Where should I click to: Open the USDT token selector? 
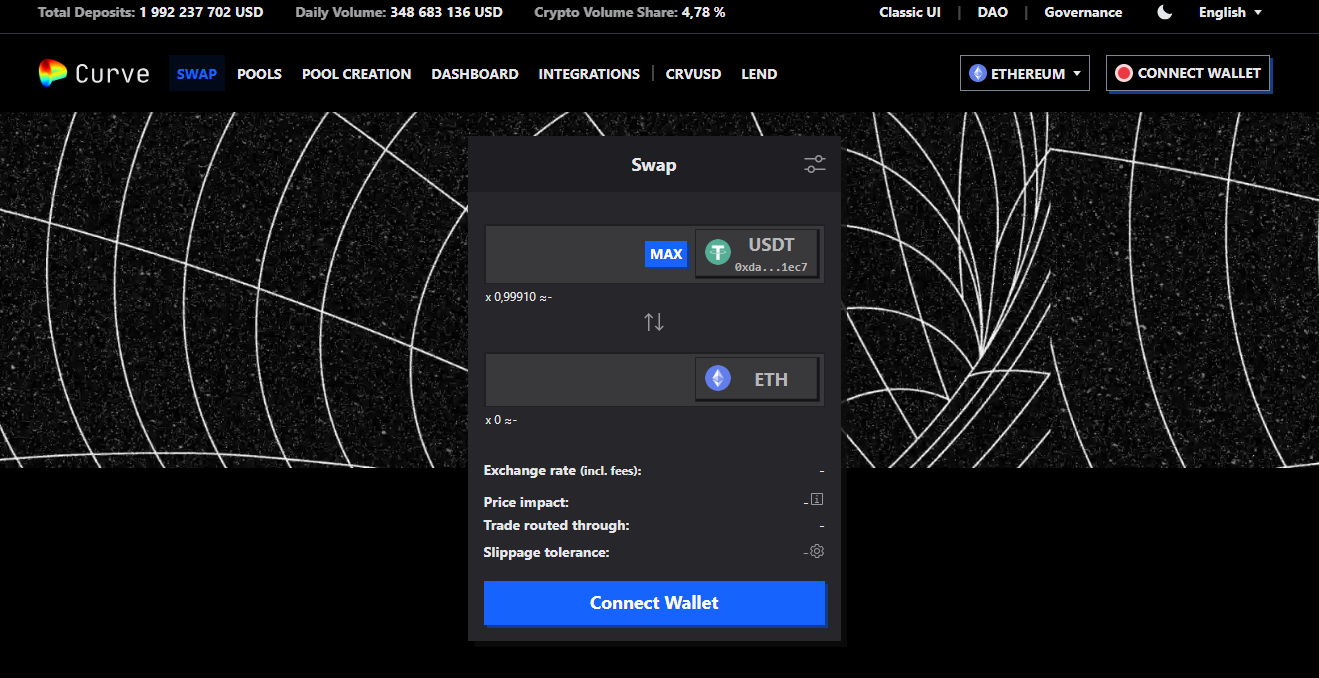[x=758, y=254]
